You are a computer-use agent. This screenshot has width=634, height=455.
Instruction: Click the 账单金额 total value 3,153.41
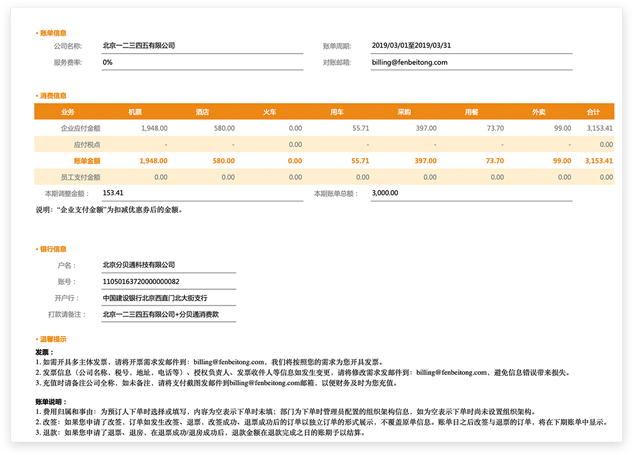tap(598, 160)
